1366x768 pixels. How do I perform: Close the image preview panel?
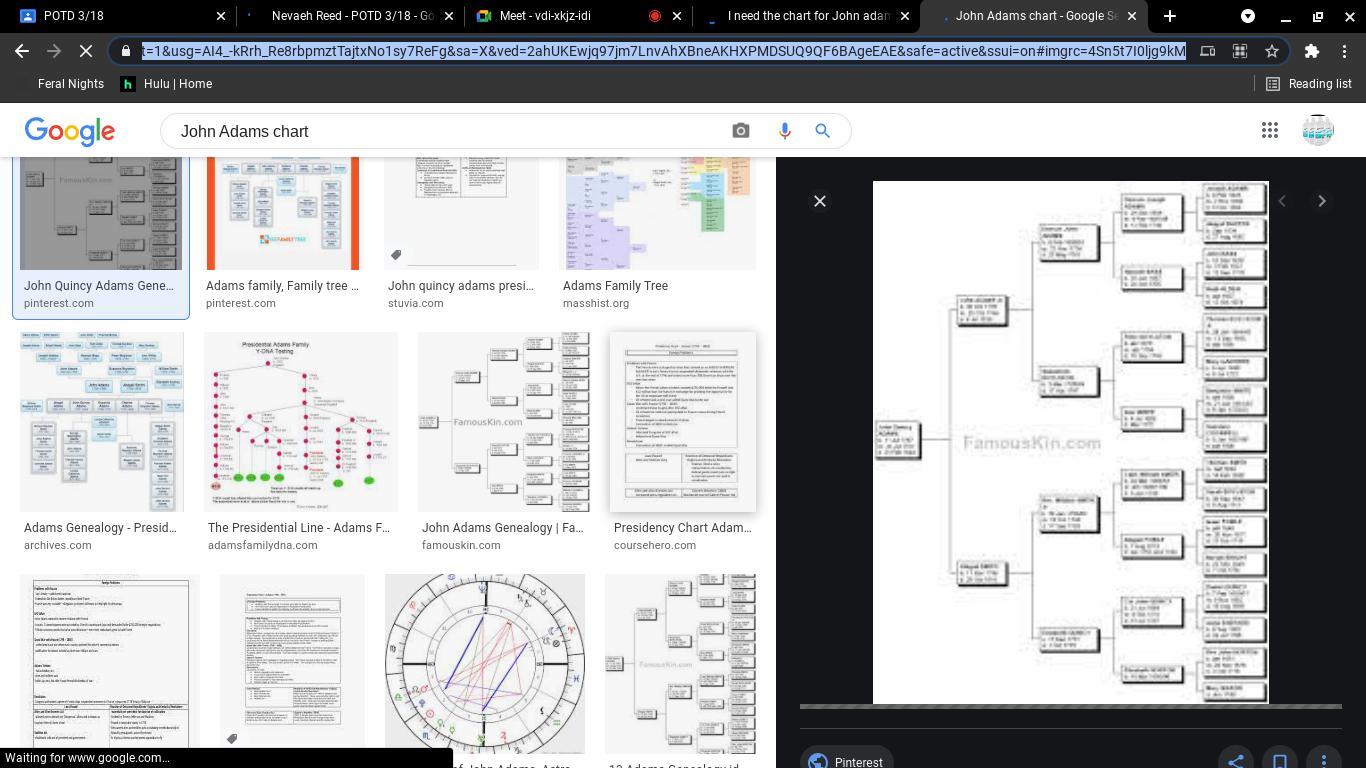(x=819, y=201)
